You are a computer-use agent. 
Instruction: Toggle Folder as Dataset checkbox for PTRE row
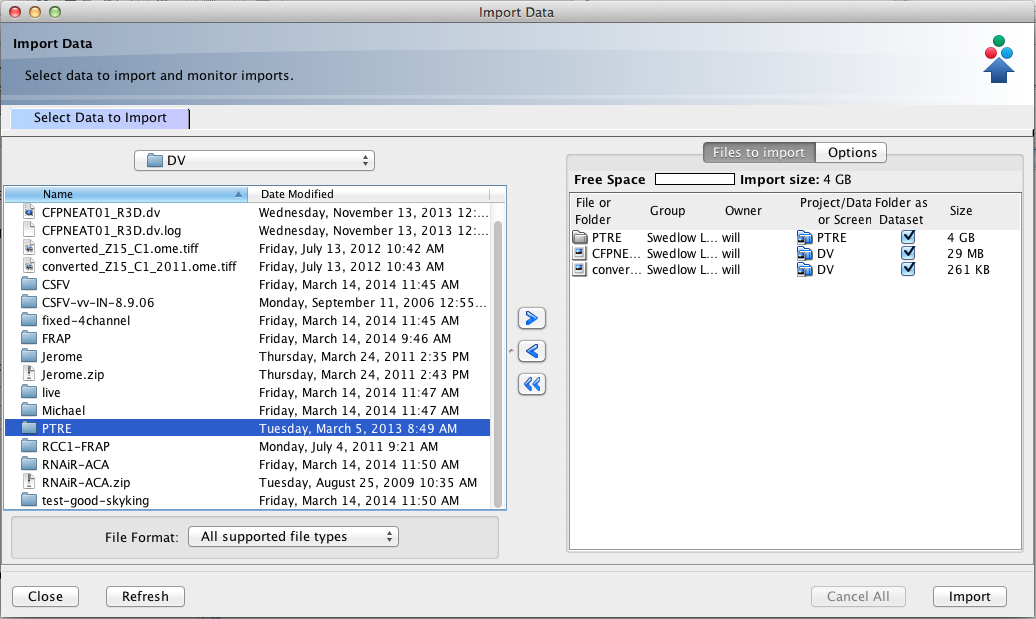point(908,238)
